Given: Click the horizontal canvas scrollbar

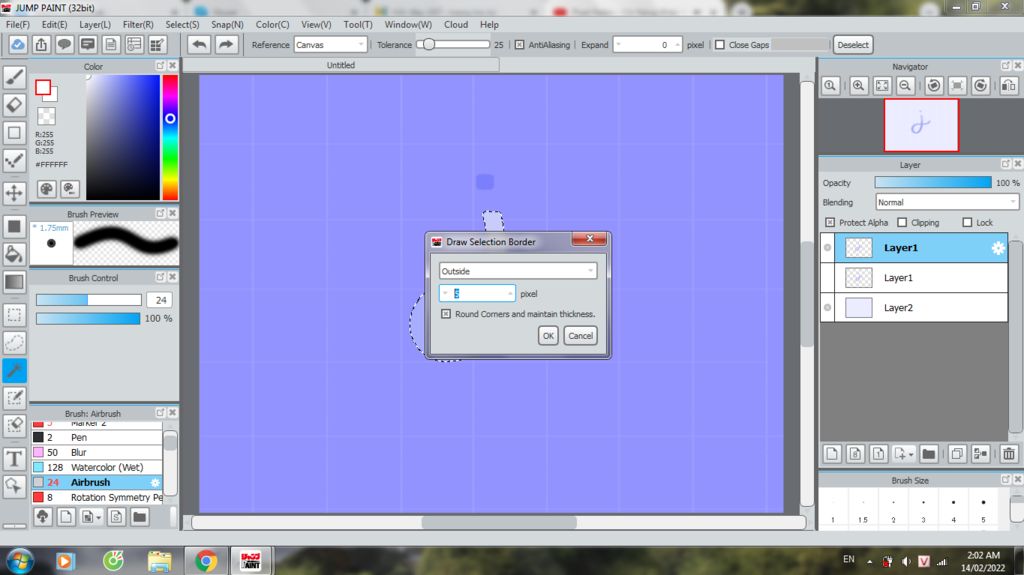Looking at the screenshot, I should [x=498, y=523].
